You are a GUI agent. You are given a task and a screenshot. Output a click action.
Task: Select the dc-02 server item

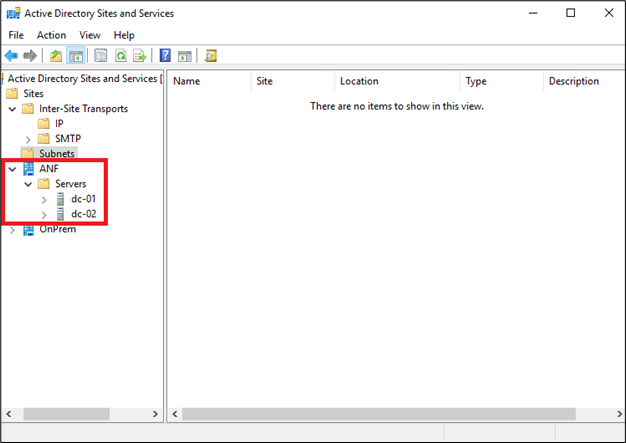[x=83, y=214]
